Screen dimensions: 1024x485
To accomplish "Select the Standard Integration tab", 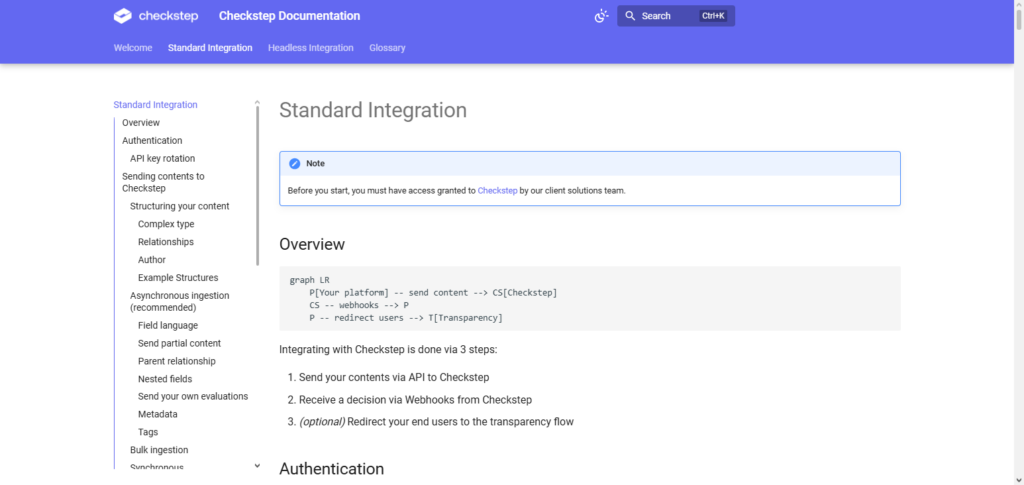I will click(x=210, y=48).
